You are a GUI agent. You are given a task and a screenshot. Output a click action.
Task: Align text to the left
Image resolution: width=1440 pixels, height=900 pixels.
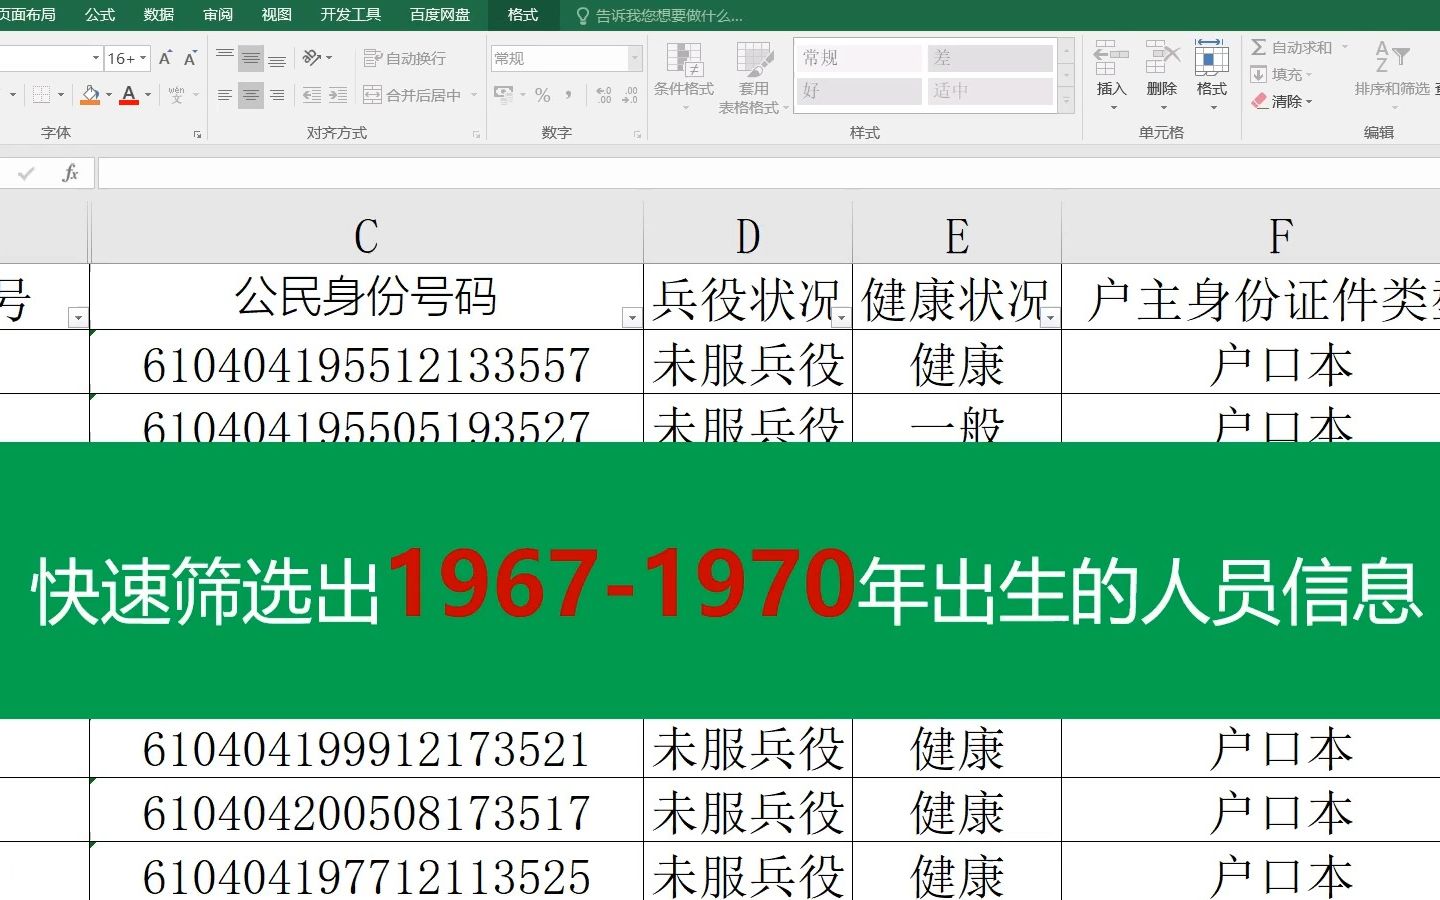pos(225,95)
